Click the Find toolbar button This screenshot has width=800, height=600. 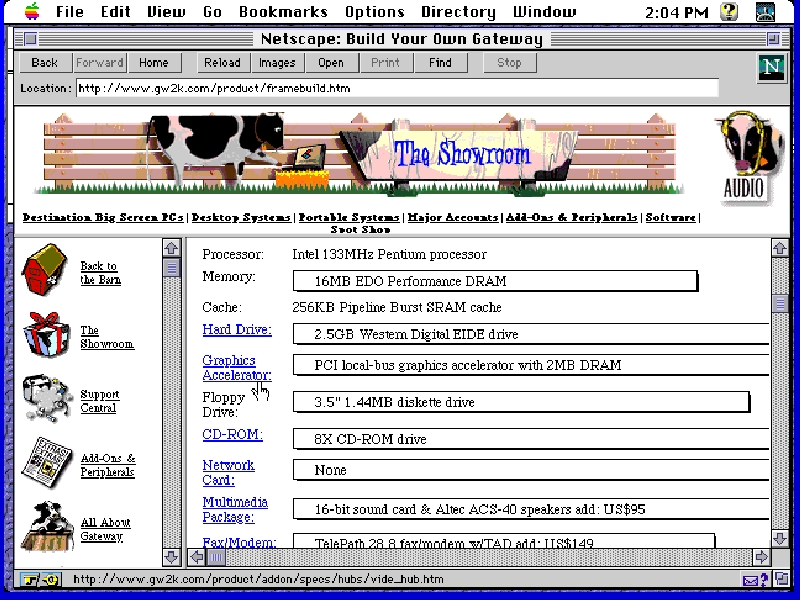coord(440,63)
